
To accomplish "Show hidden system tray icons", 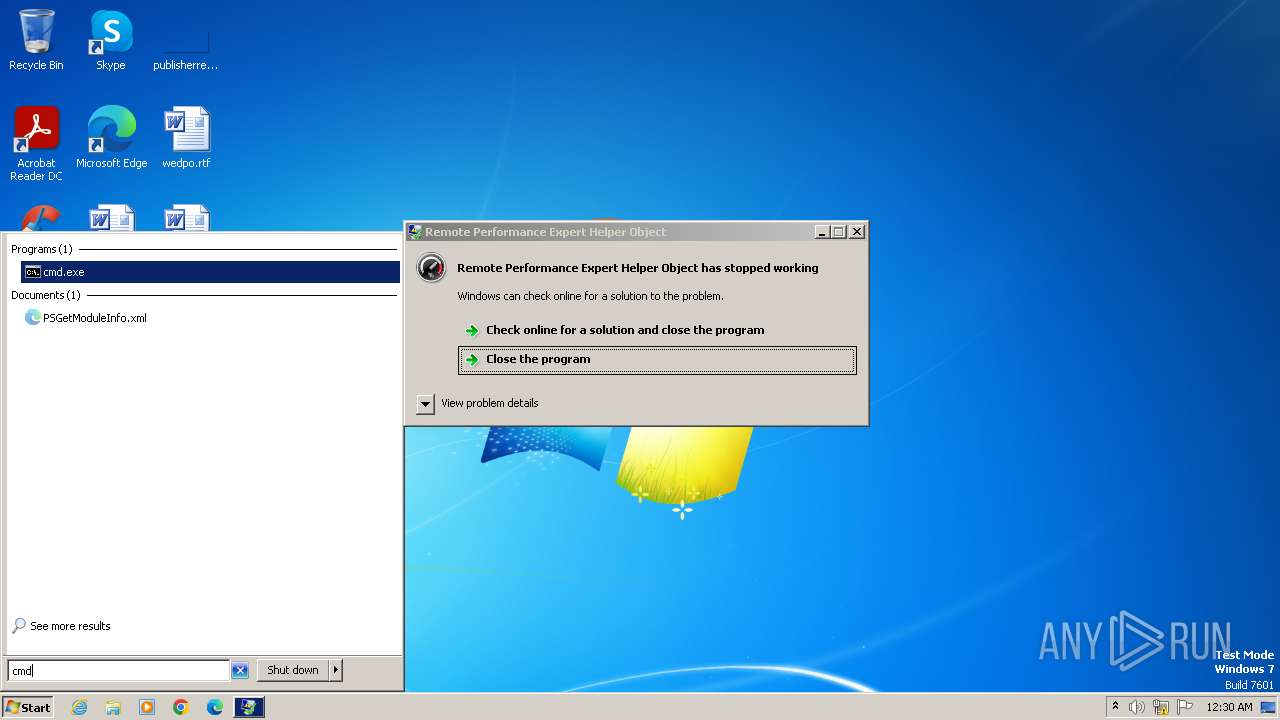I will pos(1115,707).
